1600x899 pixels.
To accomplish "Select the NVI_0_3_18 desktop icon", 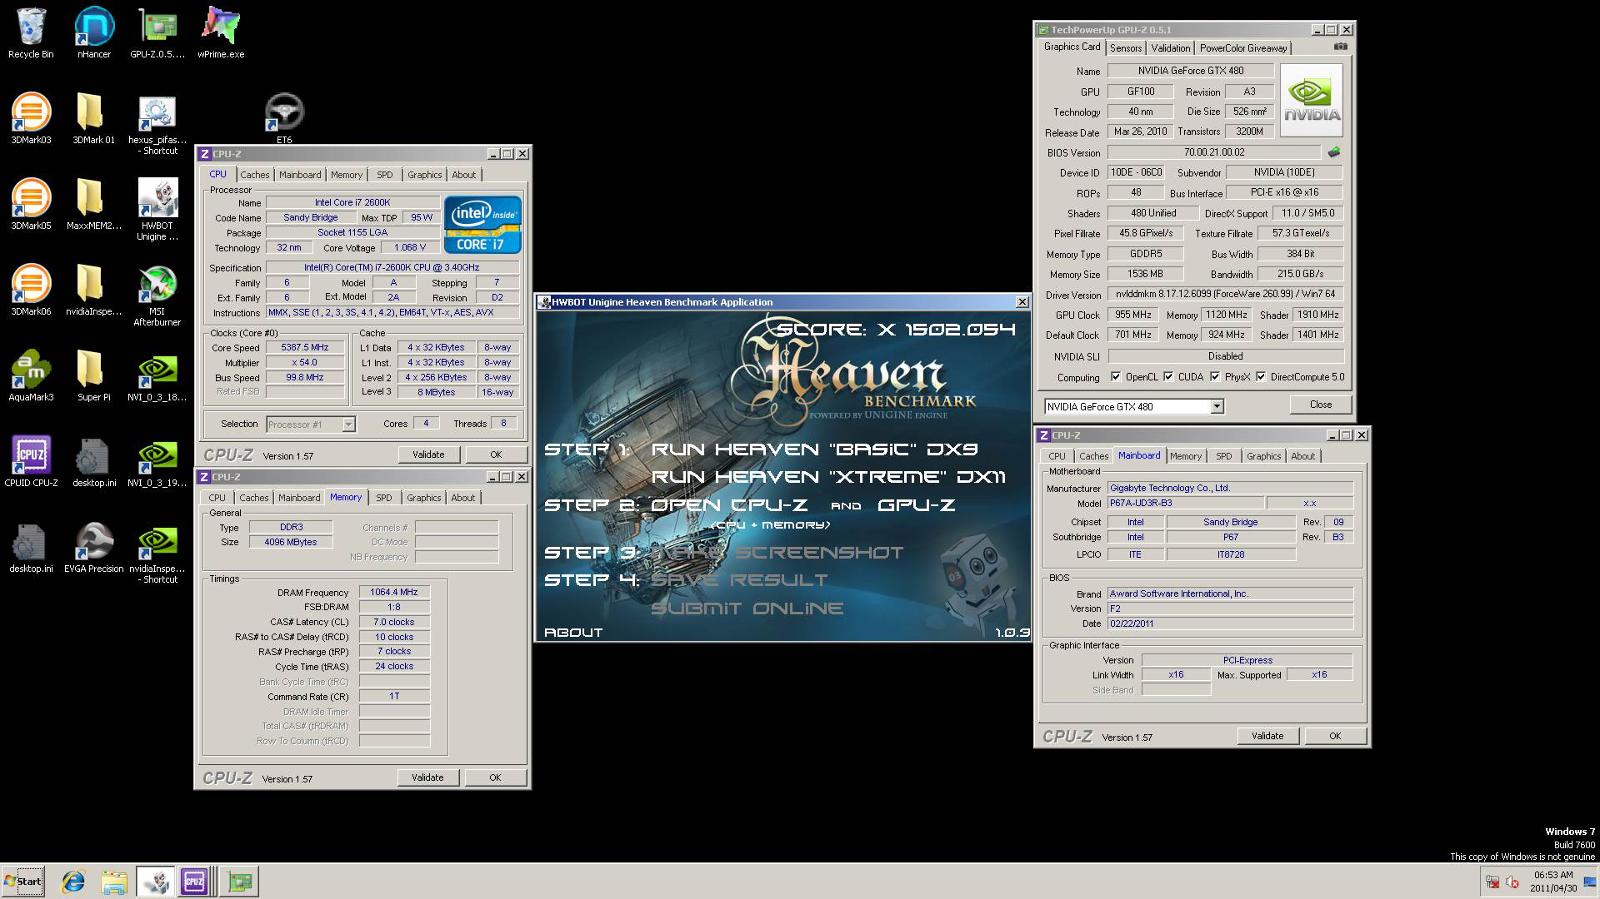I will coord(157,376).
